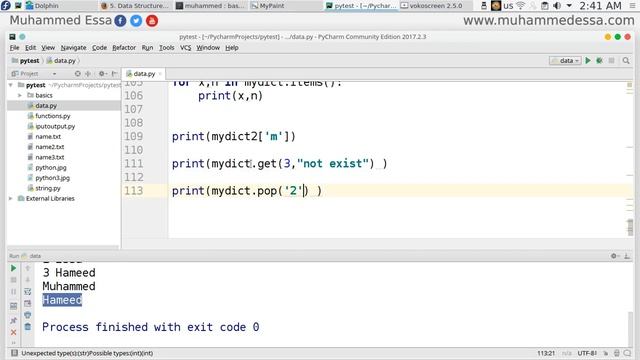Open the Window menu
640x360 pixels.
point(208,48)
